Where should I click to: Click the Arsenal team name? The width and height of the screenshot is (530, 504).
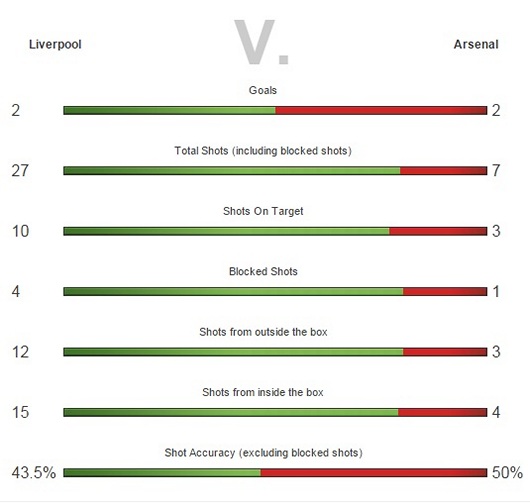tap(476, 44)
